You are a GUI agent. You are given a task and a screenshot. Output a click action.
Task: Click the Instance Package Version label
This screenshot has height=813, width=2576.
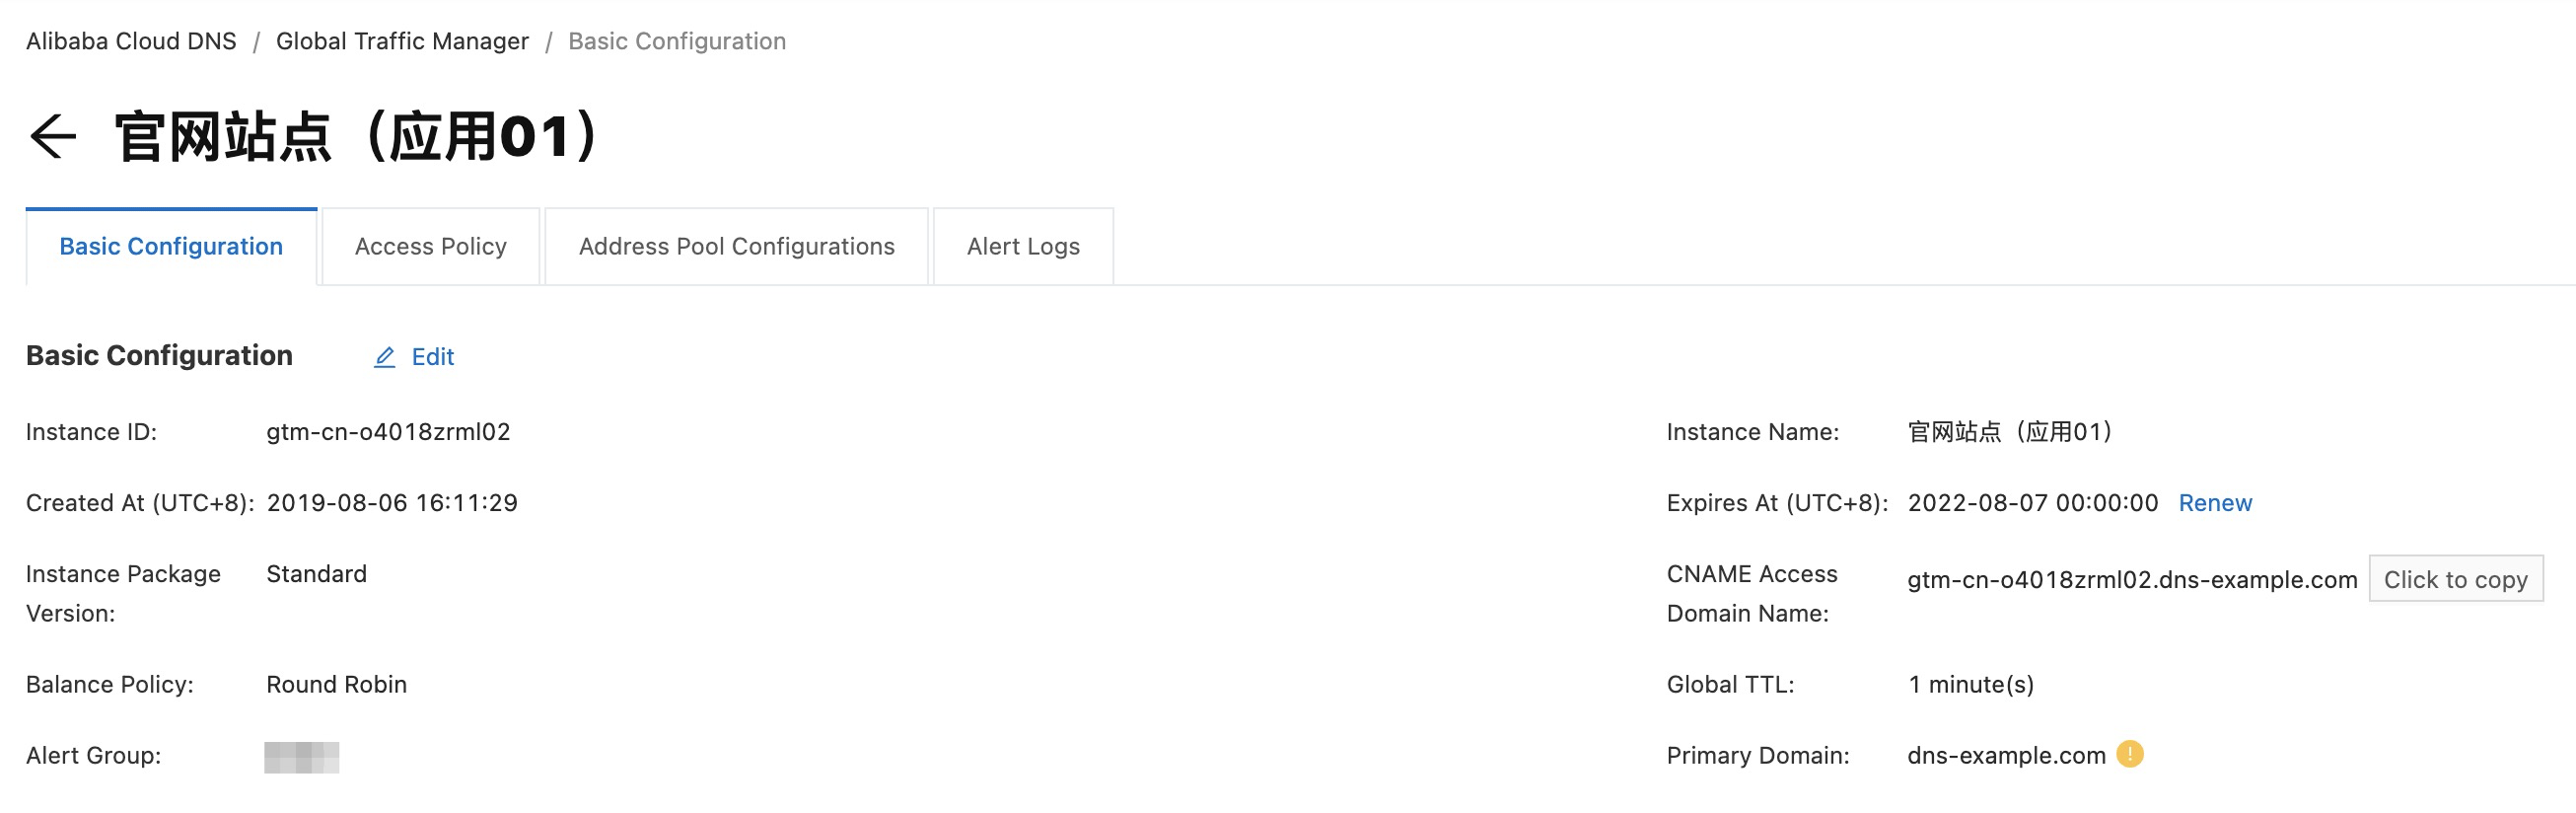tap(123, 594)
